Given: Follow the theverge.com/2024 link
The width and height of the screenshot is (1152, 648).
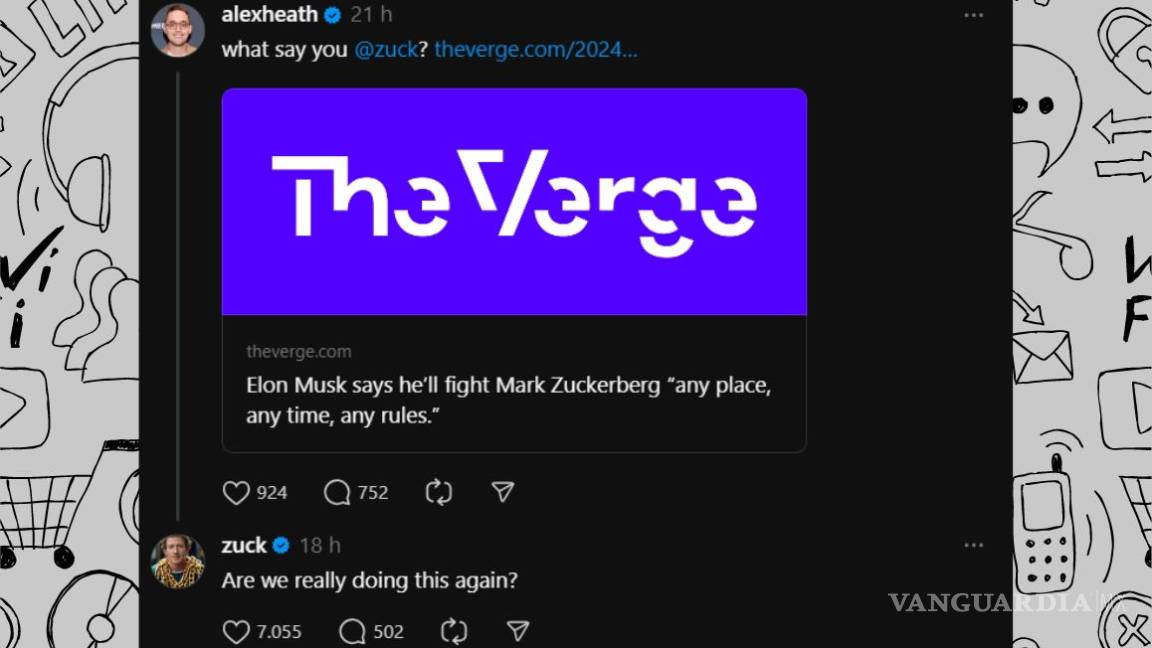Looking at the screenshot, I should pyautogui.click(x=536, y=49).
